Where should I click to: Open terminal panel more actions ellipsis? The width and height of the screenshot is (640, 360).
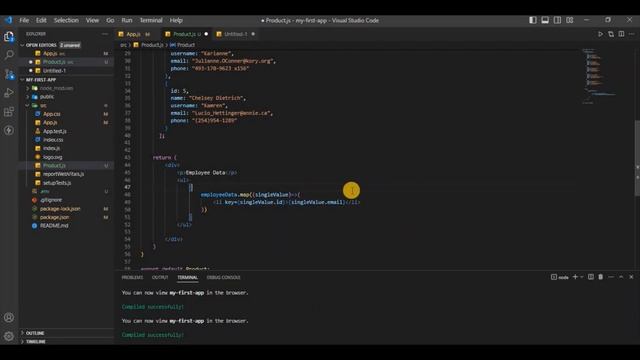coord(611,277)
